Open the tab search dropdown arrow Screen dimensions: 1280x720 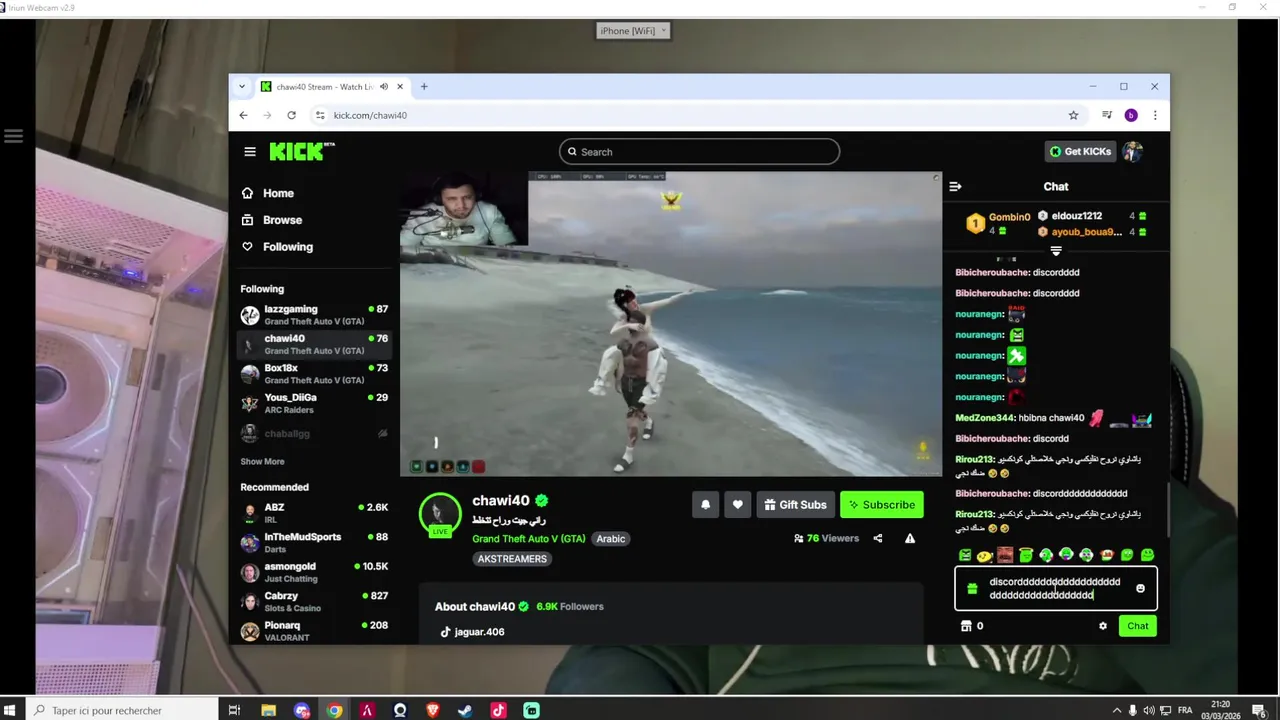241,87
